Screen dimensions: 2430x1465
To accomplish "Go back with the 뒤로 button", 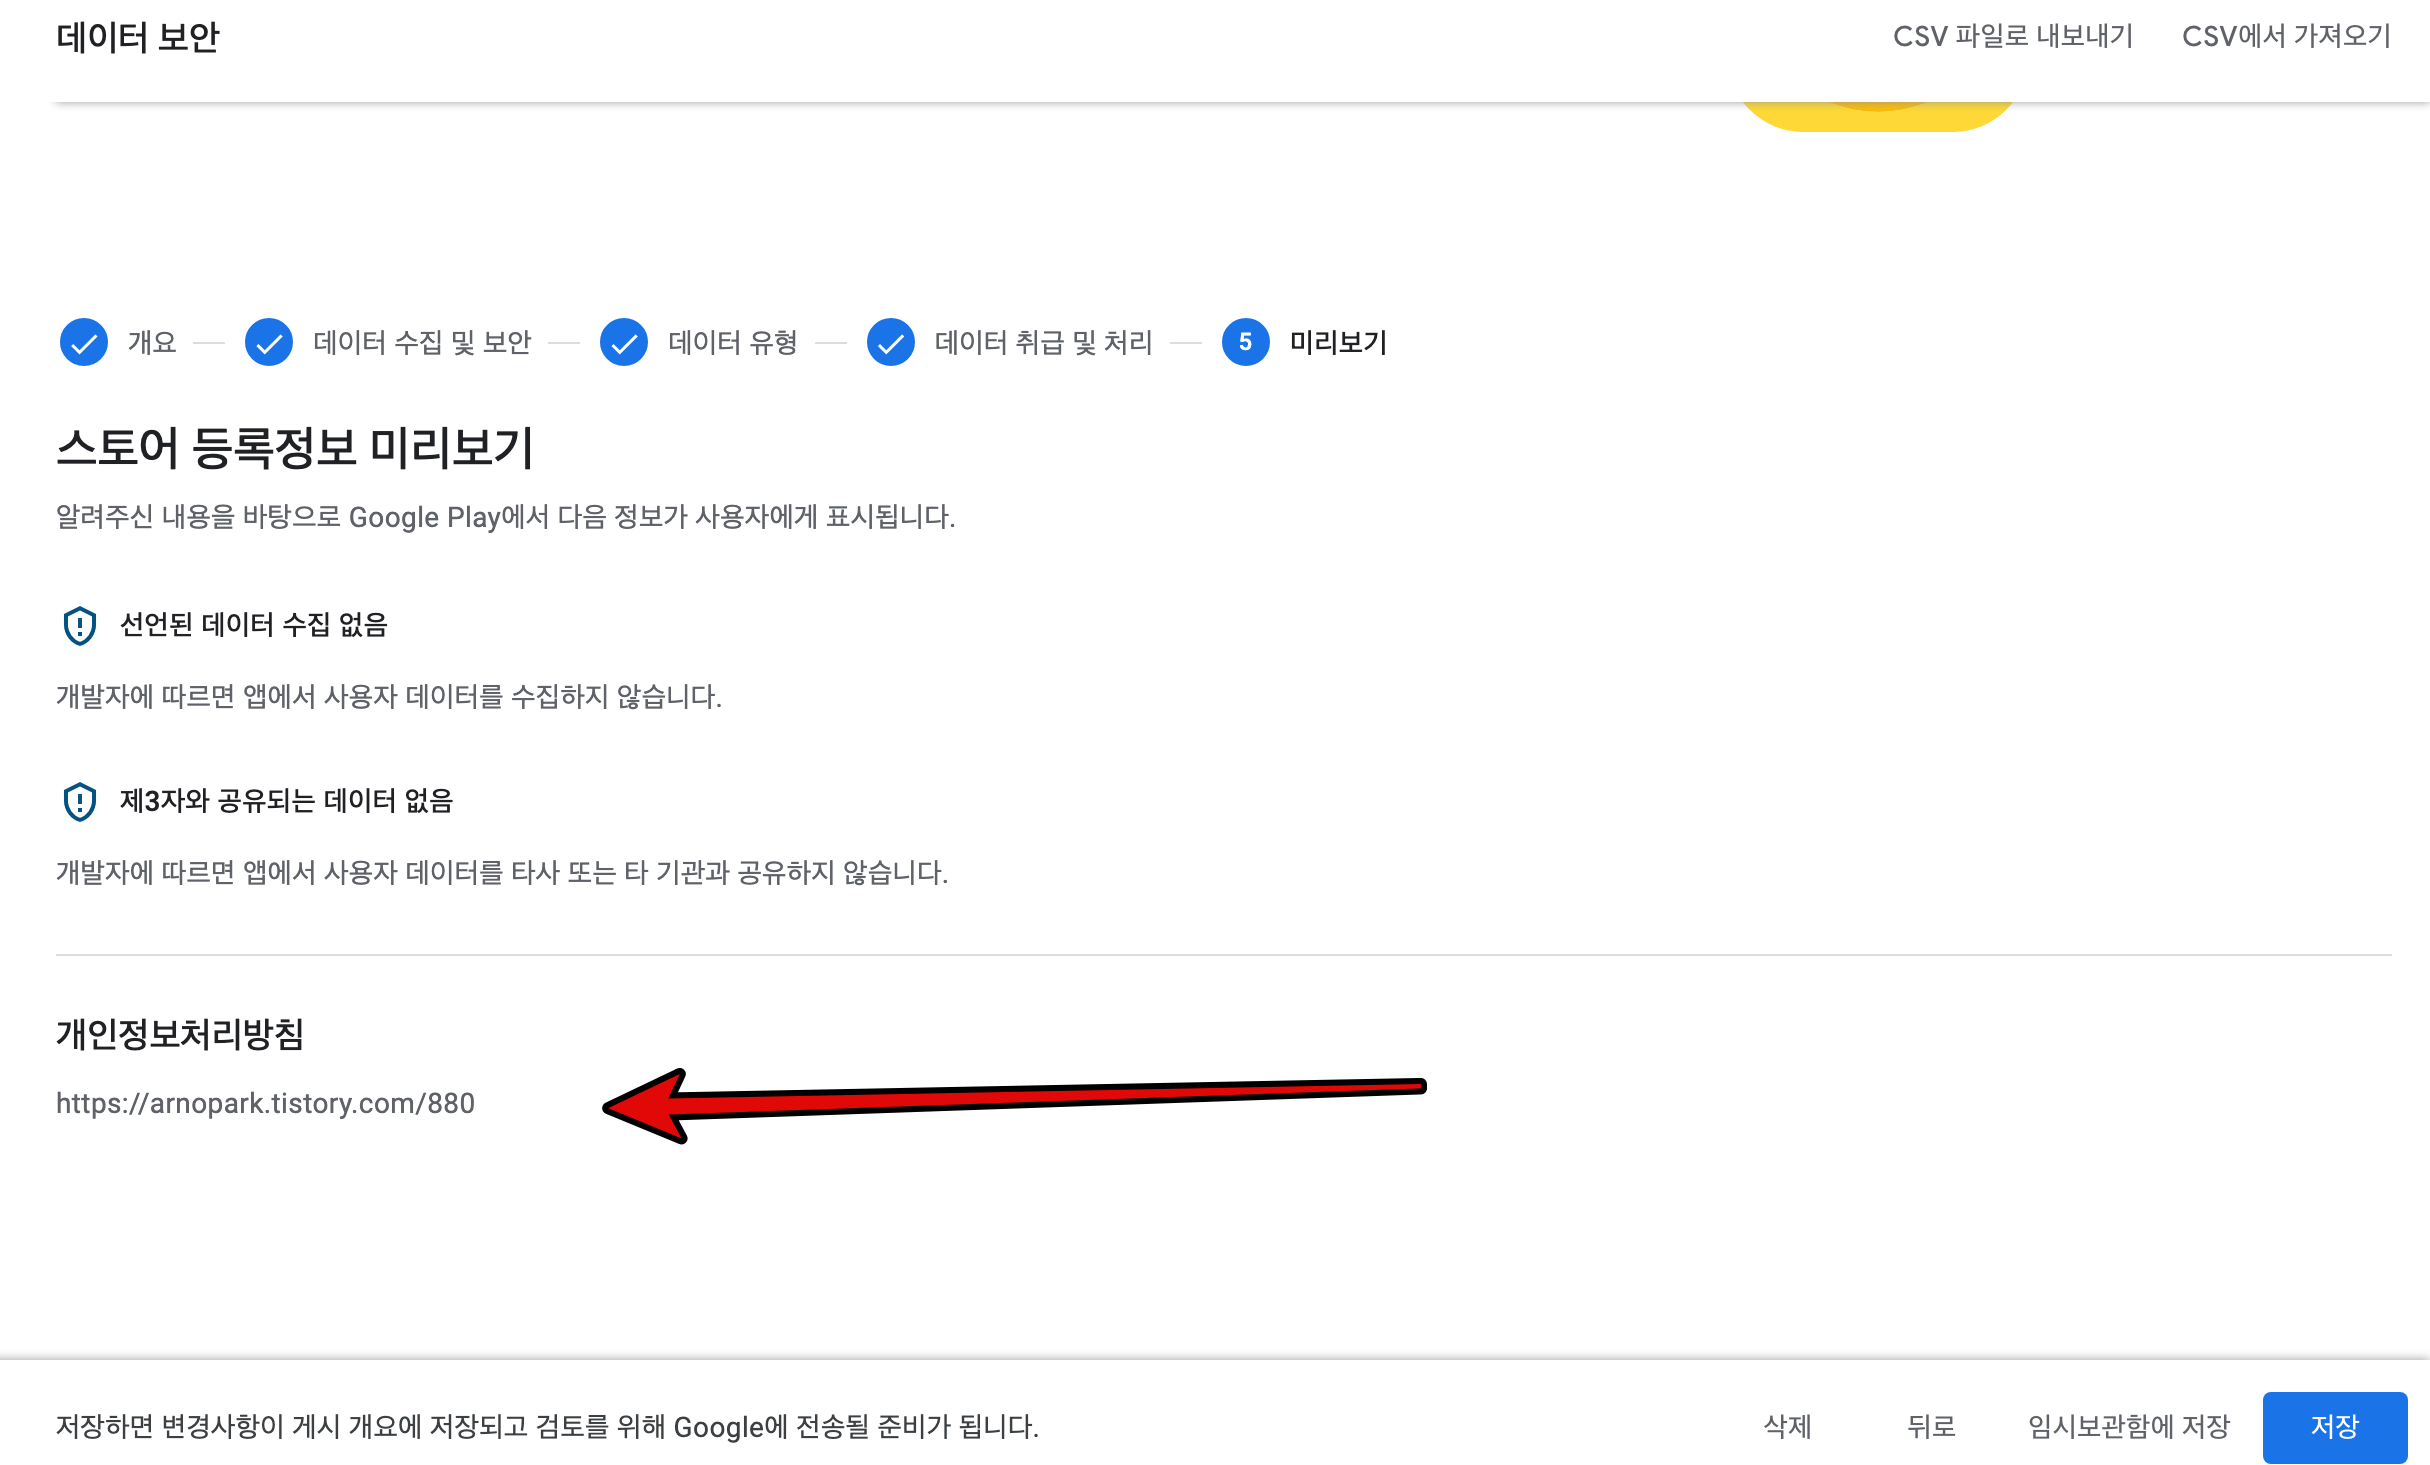I will pyautogui.click(x=1930, y=1427).
